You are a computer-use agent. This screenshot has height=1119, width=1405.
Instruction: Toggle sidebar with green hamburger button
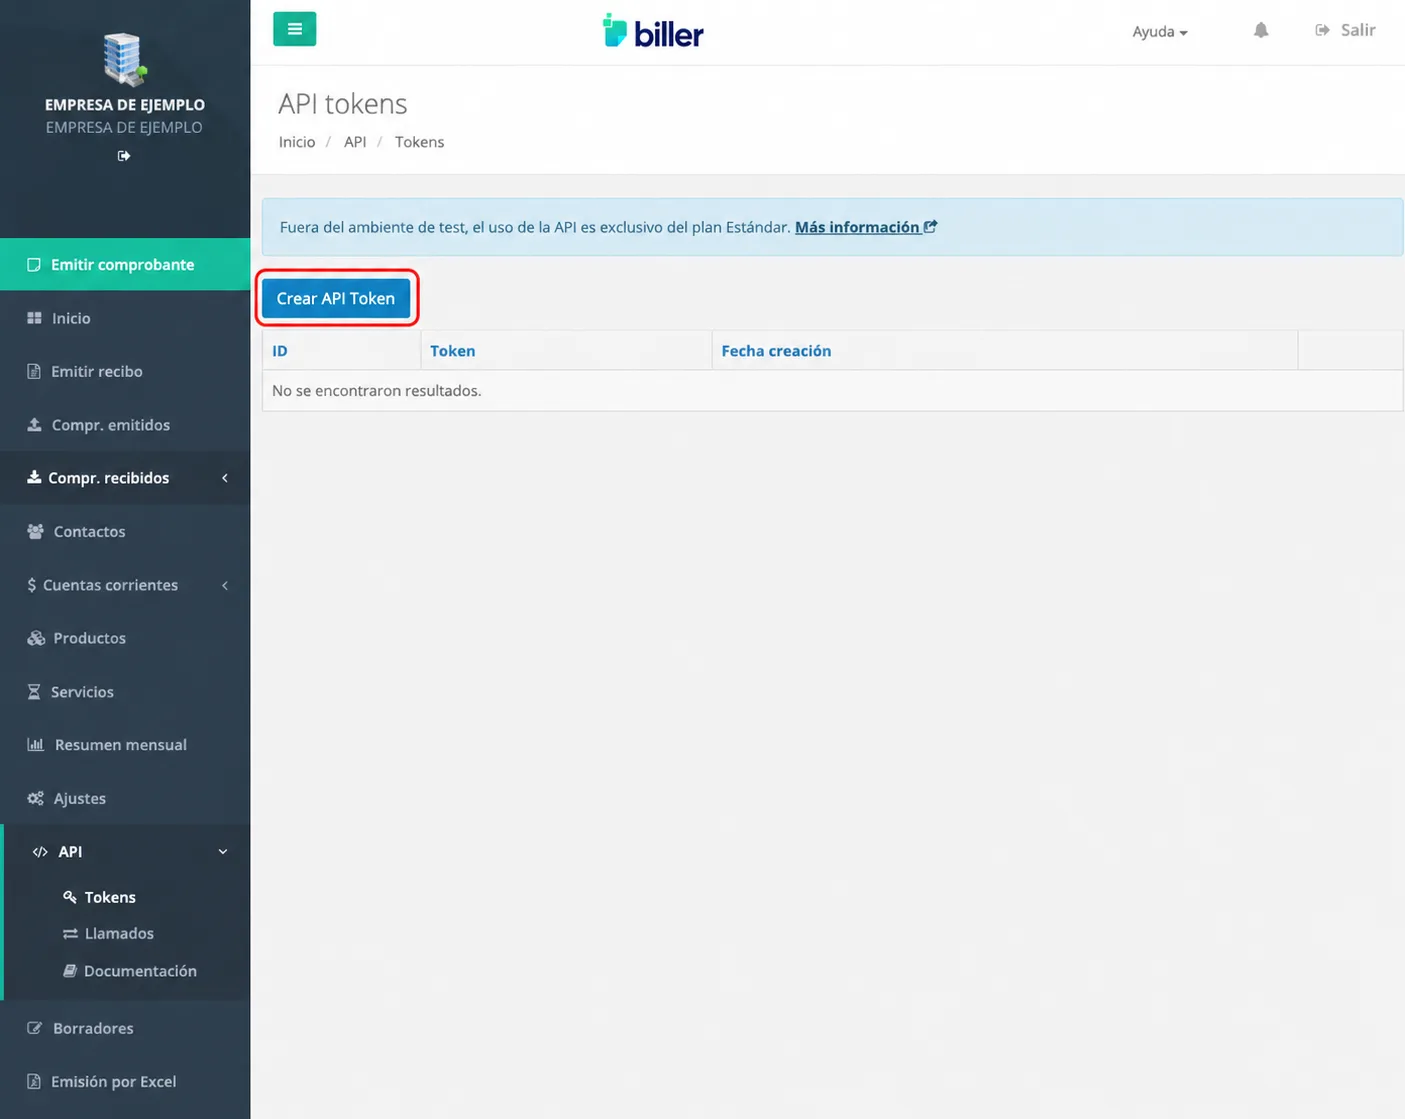[294, 29]
